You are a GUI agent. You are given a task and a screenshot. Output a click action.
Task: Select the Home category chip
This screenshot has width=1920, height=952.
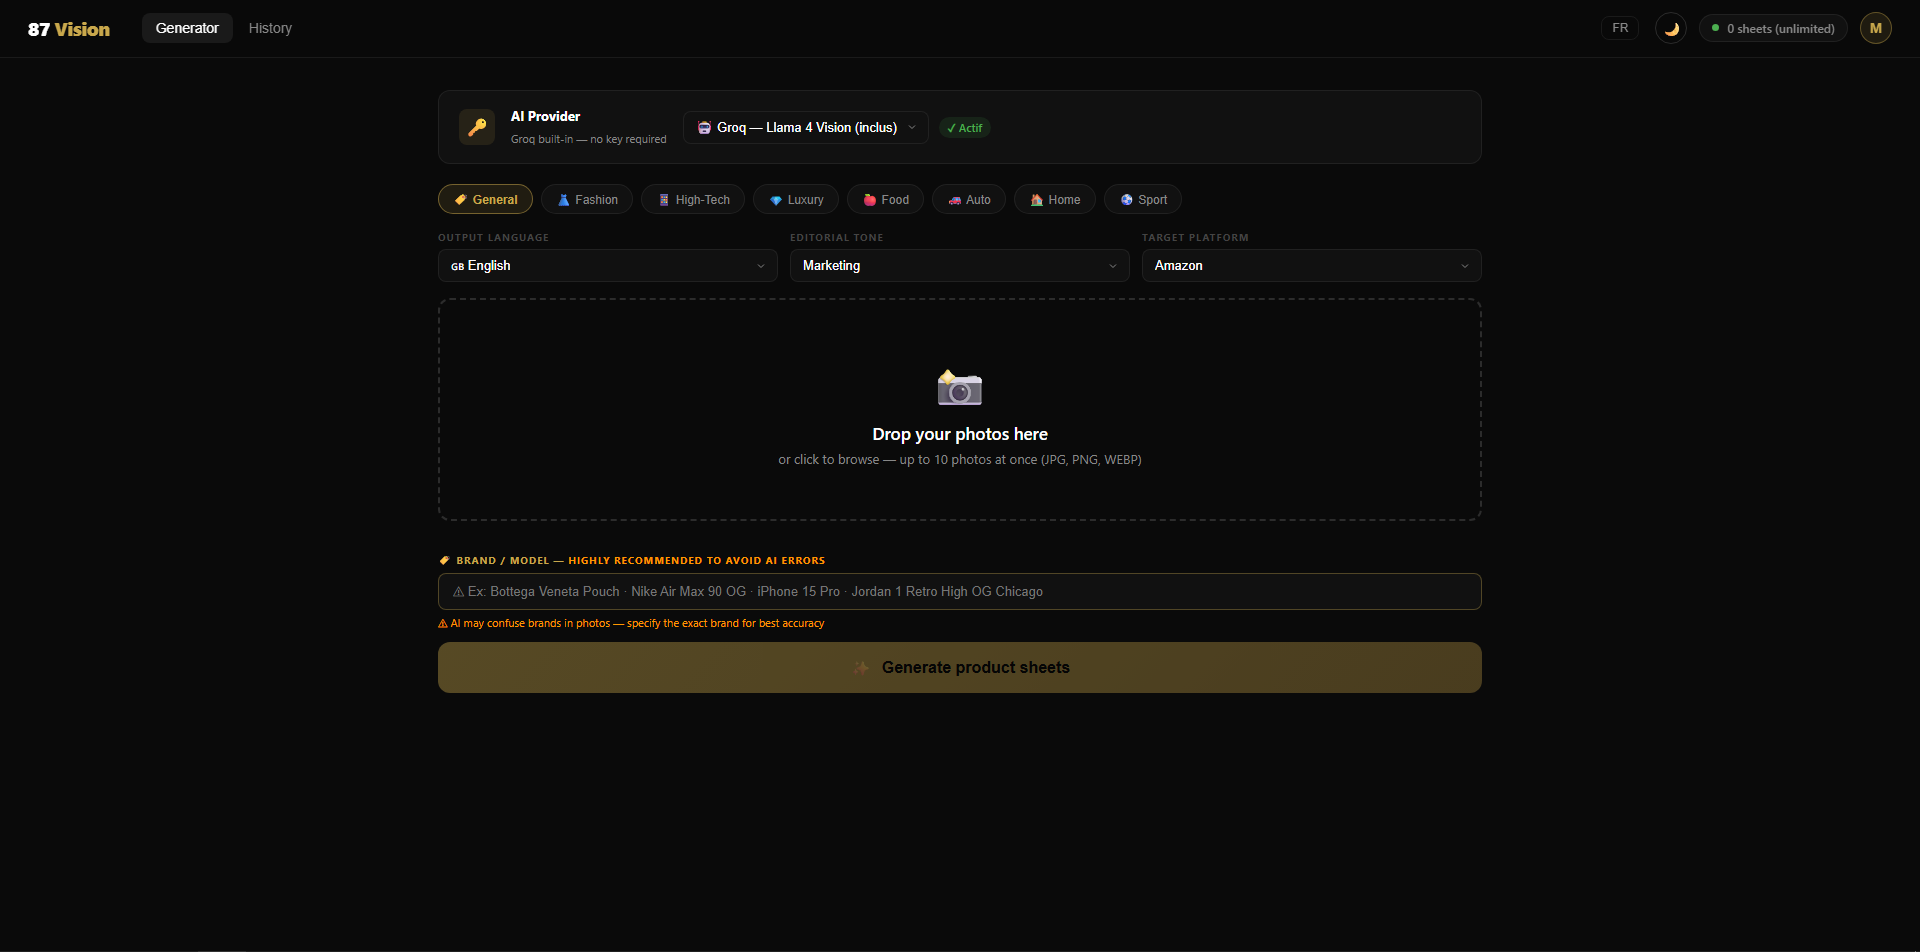(x=1055, y=199)
